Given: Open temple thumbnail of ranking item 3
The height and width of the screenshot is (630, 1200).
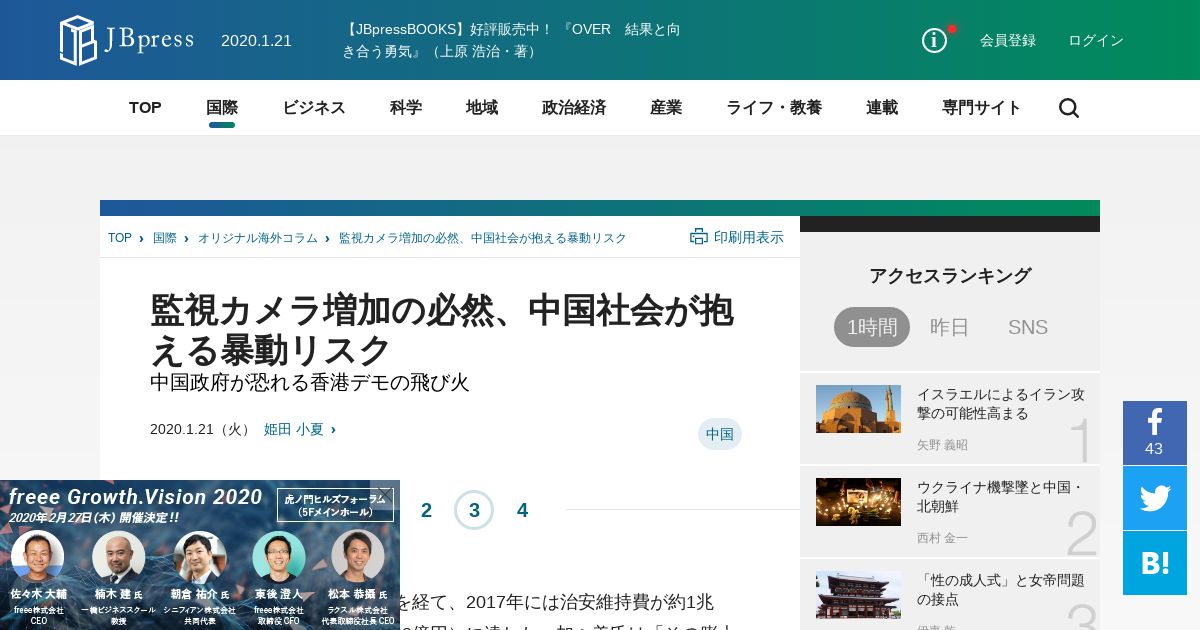Looking at the screenshot, I should point(858,595).
